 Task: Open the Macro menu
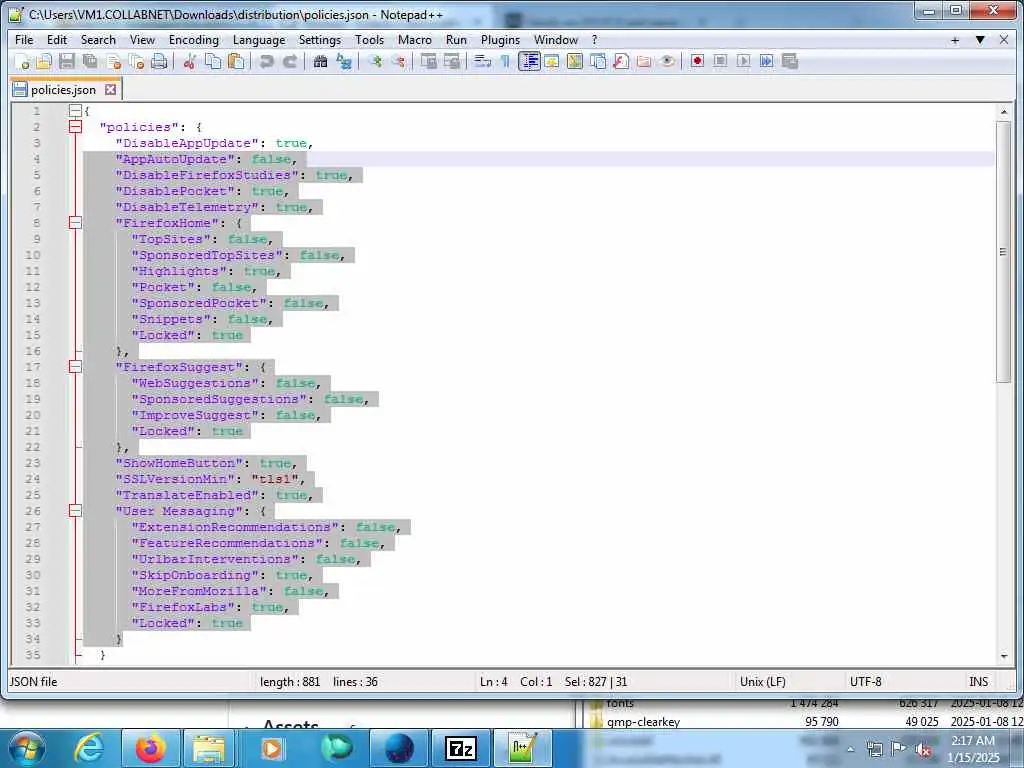pos(415,40)
